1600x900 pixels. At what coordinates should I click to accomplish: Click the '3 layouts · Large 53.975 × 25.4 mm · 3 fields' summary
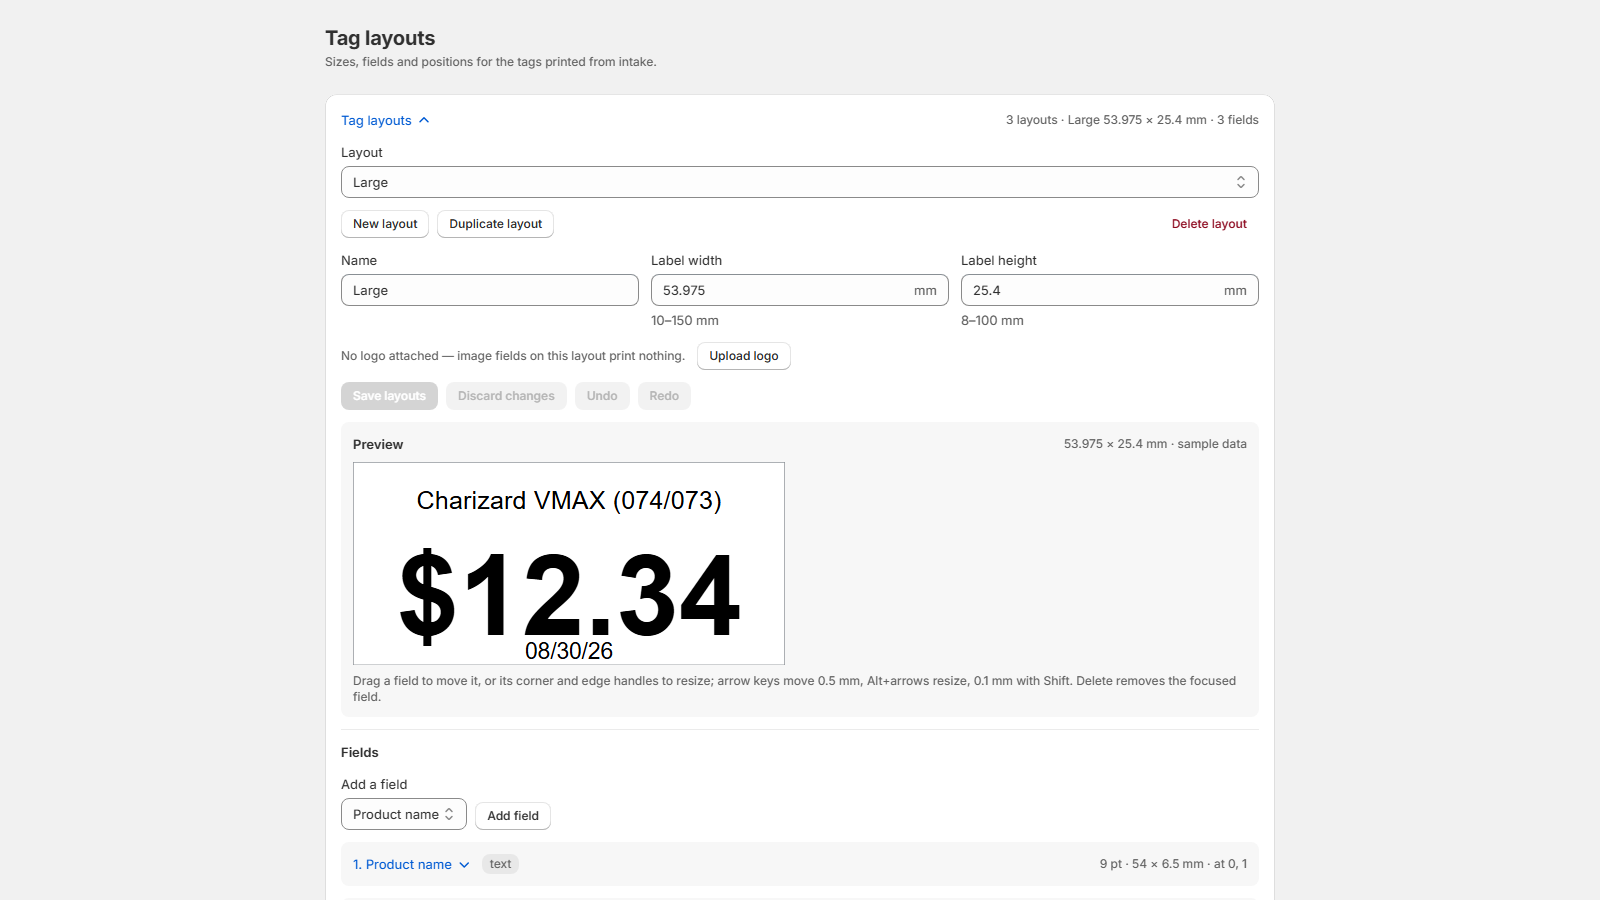point(1132,120)
